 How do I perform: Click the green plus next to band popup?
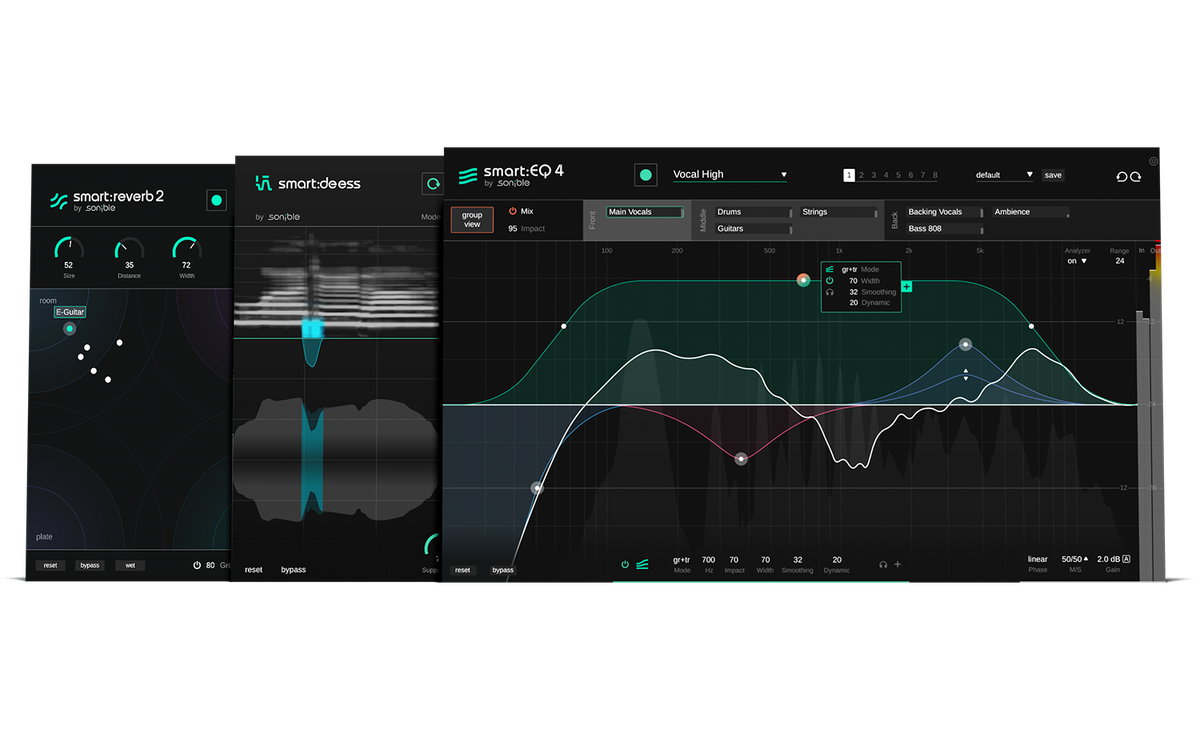(907, 287)
